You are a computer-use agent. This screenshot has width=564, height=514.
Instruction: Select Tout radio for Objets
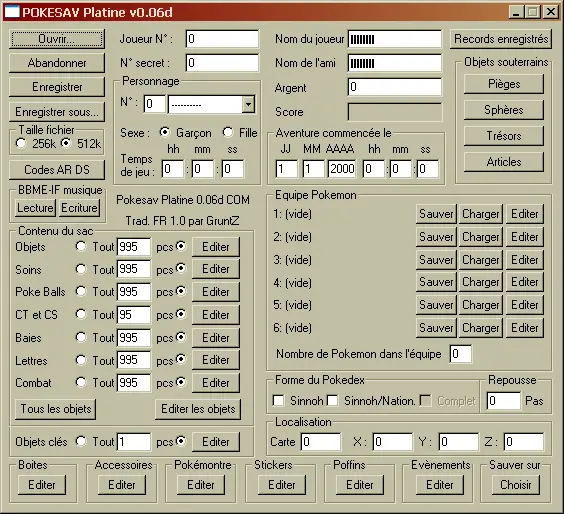[81, 246]
